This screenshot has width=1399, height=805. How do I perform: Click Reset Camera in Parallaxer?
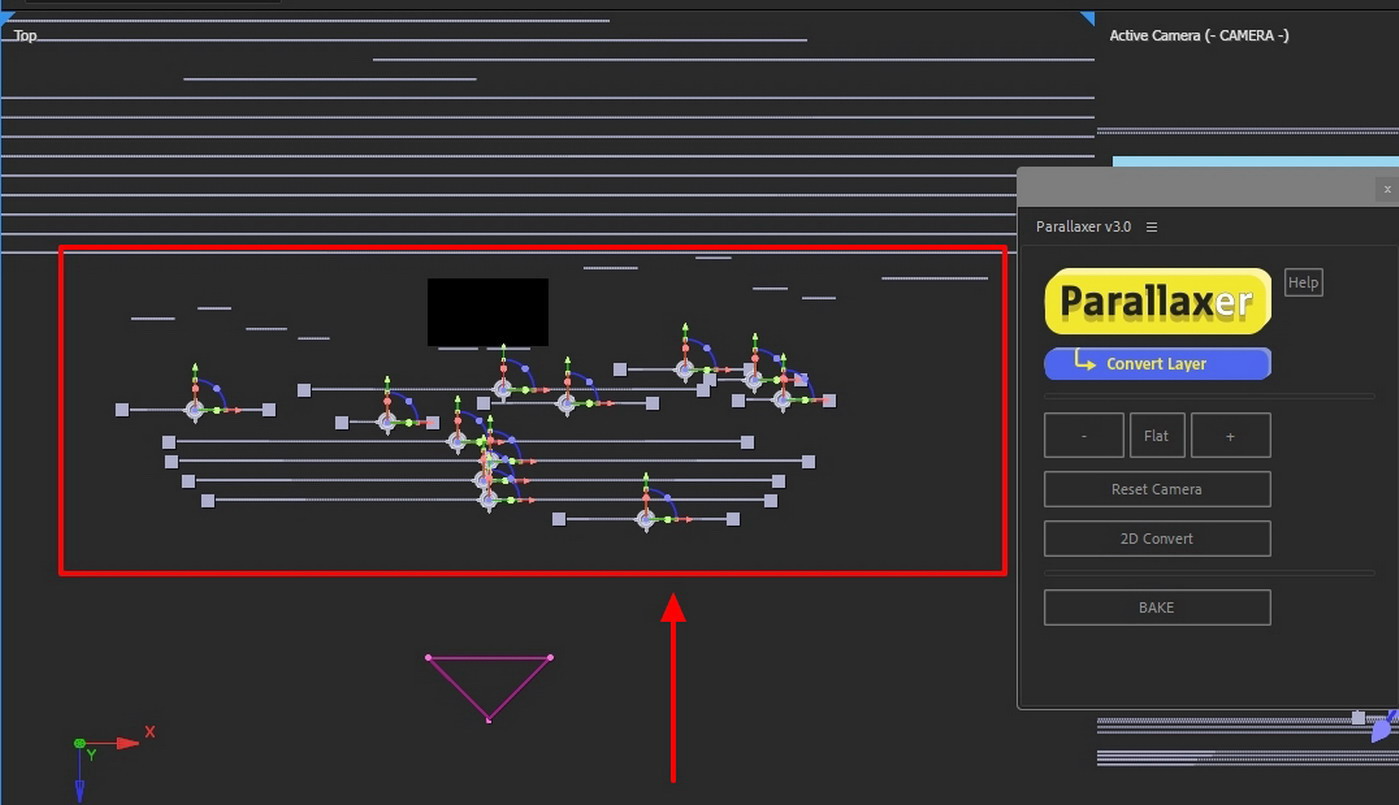(1158, 489)
